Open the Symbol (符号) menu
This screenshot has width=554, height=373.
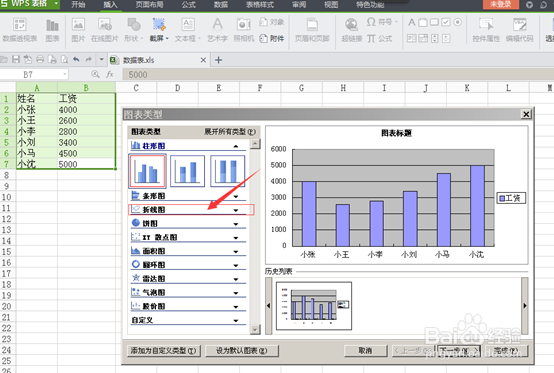click(382, 22)
